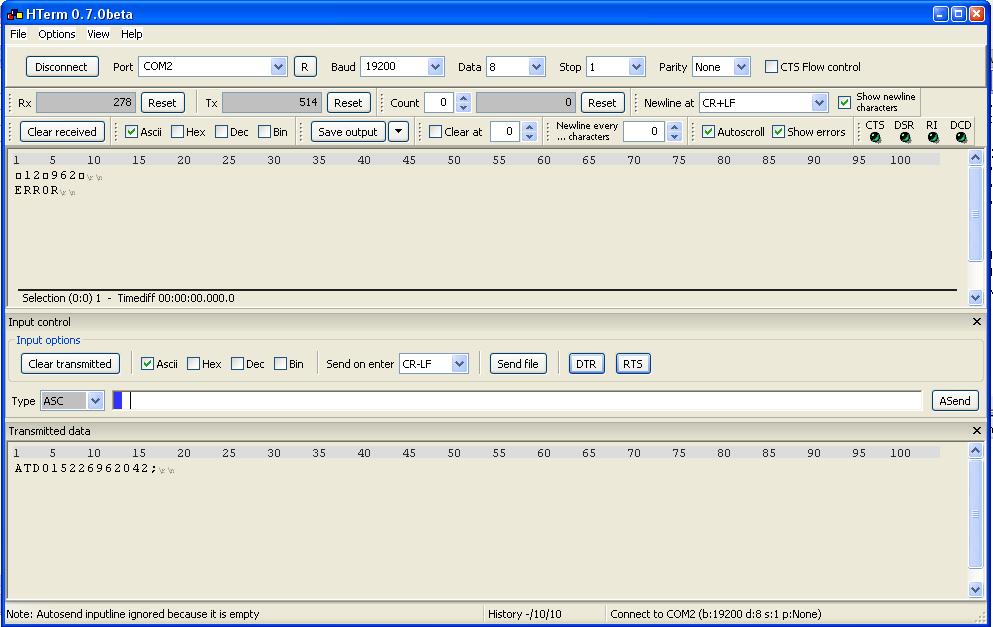
Task: Enable Dec checkbox in Input options
Action: coord(237,364)
